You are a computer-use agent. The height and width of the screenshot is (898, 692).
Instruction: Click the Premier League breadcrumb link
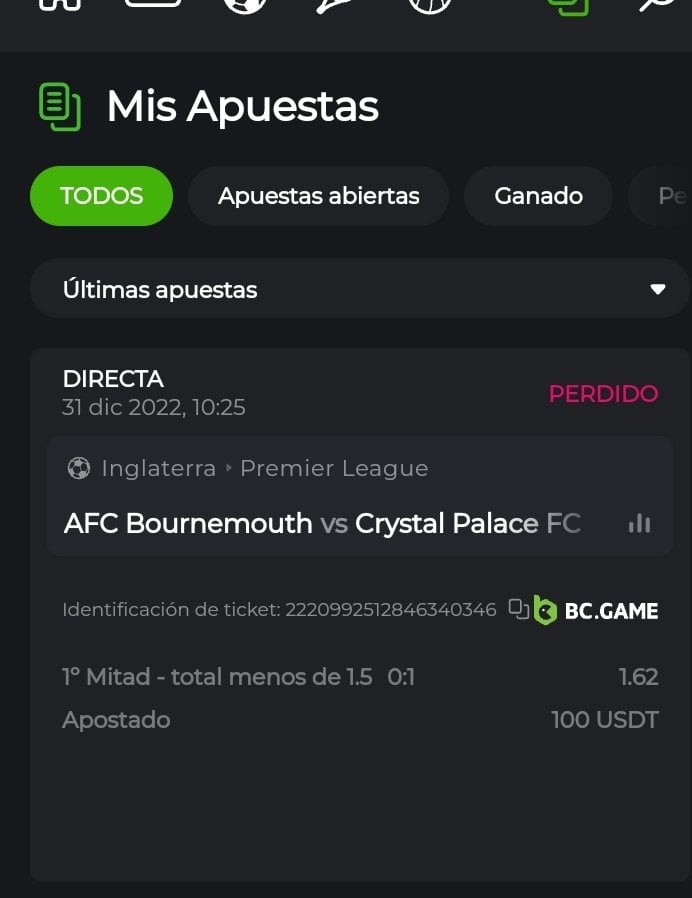click(334, 468)
